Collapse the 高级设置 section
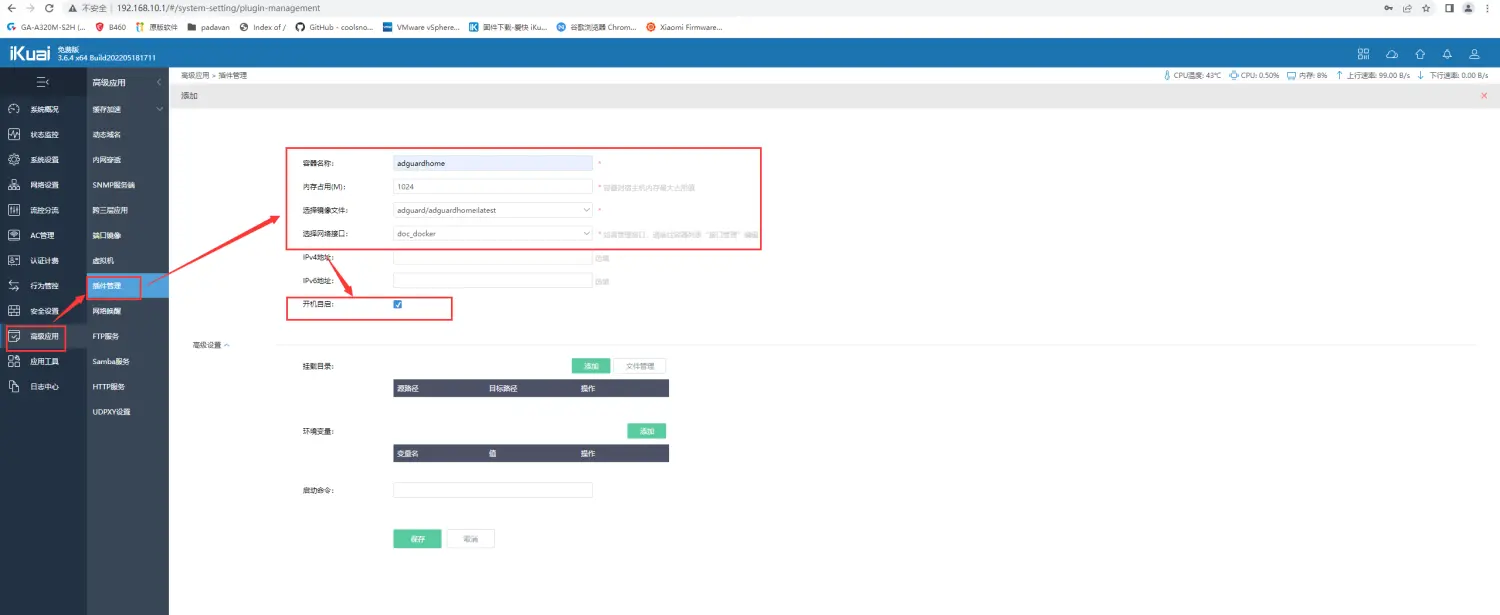 point(211,345)
